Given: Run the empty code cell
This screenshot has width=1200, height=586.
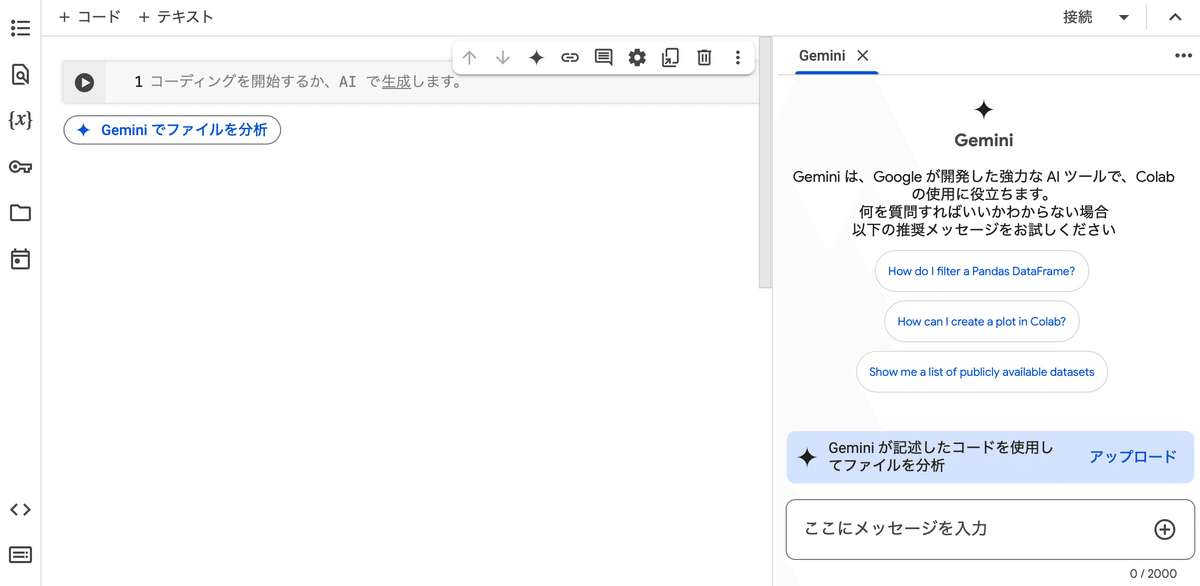Looking at the screenshot, I should pos(84,82).
